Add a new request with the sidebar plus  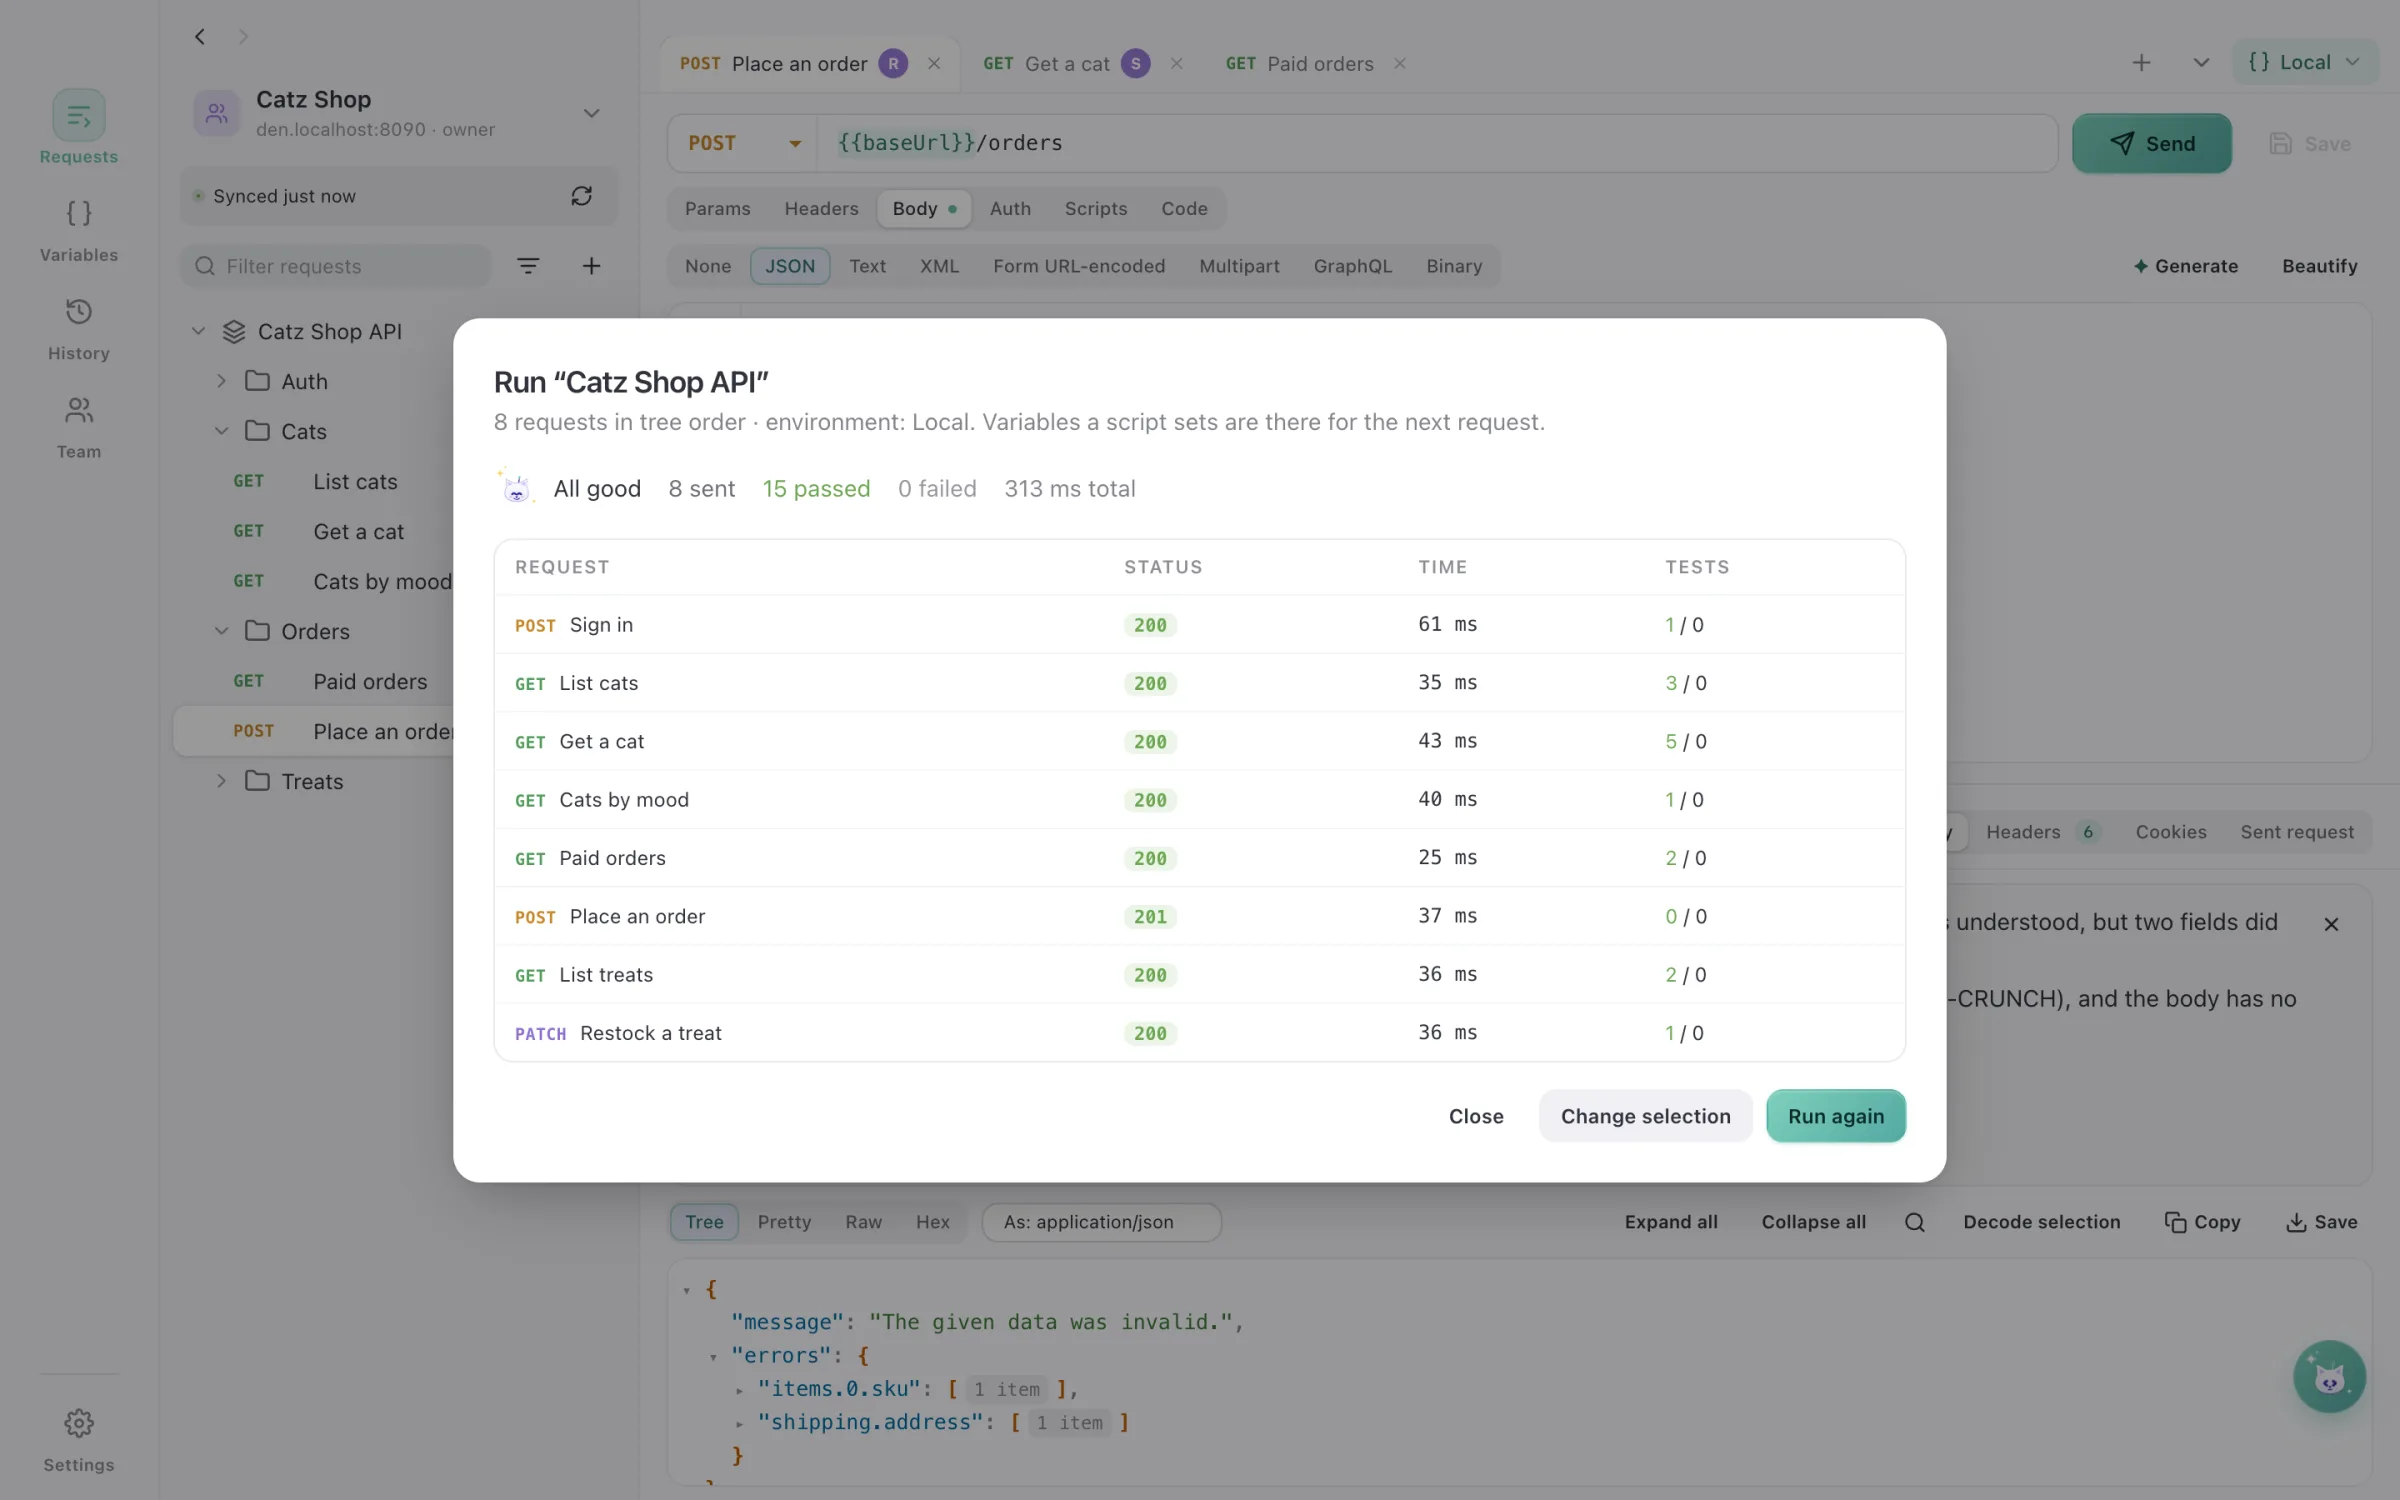[591, 266]
